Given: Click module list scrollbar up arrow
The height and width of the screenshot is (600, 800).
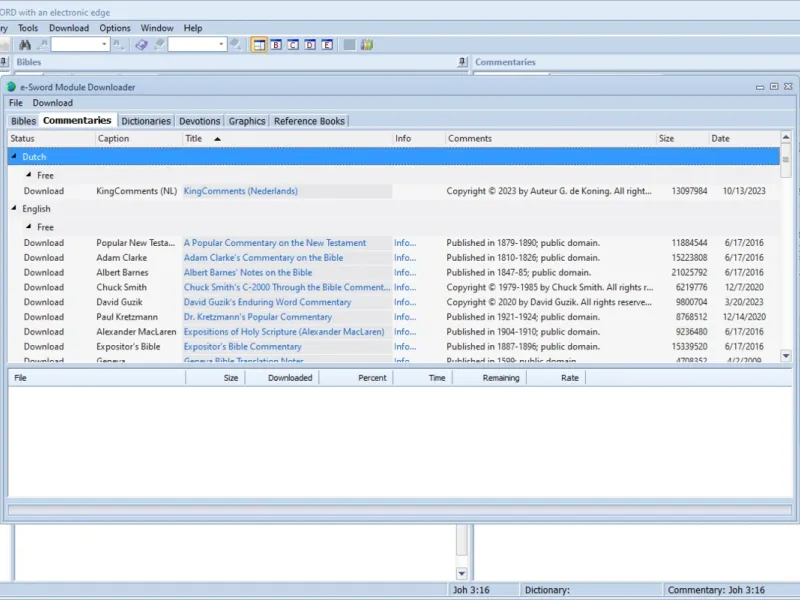Looking at the screenshot, I should [x=786, y=137].
